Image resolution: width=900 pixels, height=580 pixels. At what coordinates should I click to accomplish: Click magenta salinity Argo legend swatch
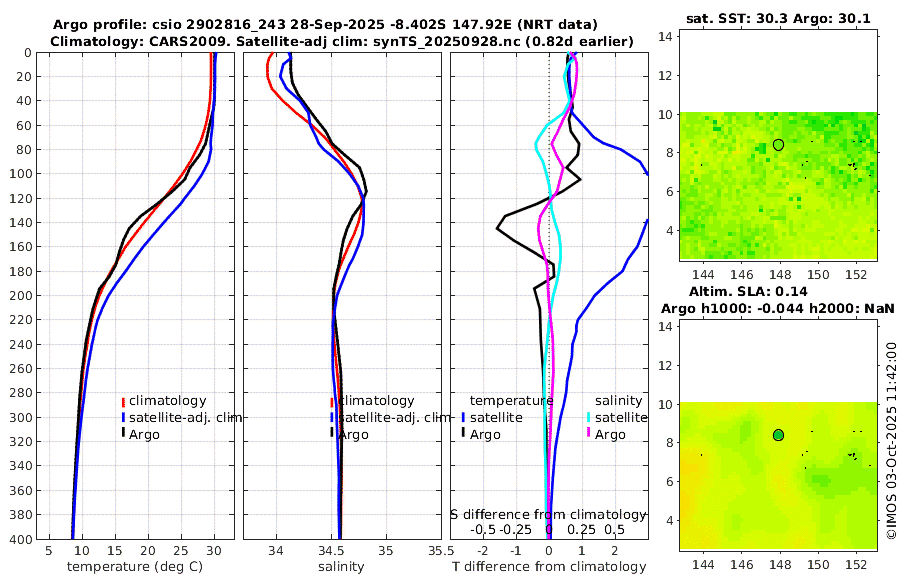coord(588,433)
